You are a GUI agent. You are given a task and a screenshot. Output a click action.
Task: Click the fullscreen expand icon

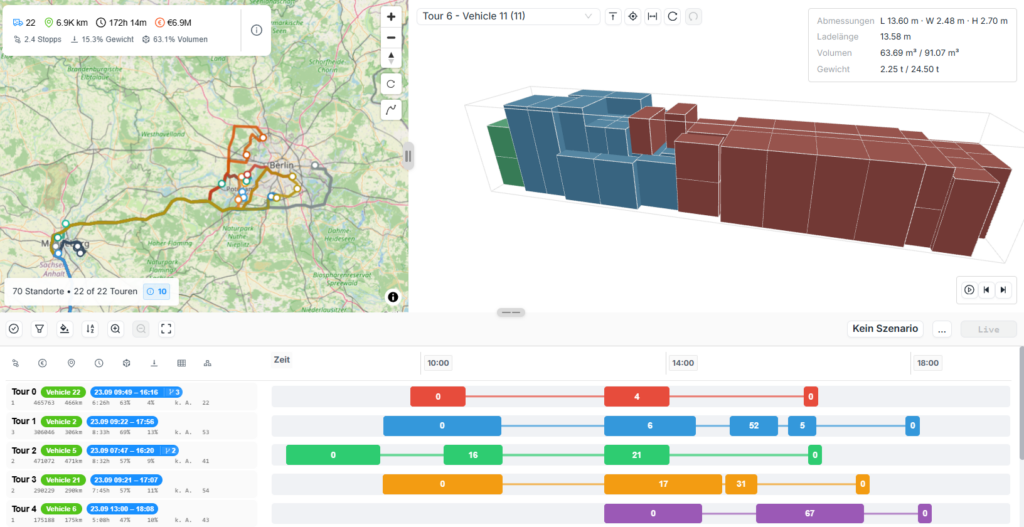(167, 329)
